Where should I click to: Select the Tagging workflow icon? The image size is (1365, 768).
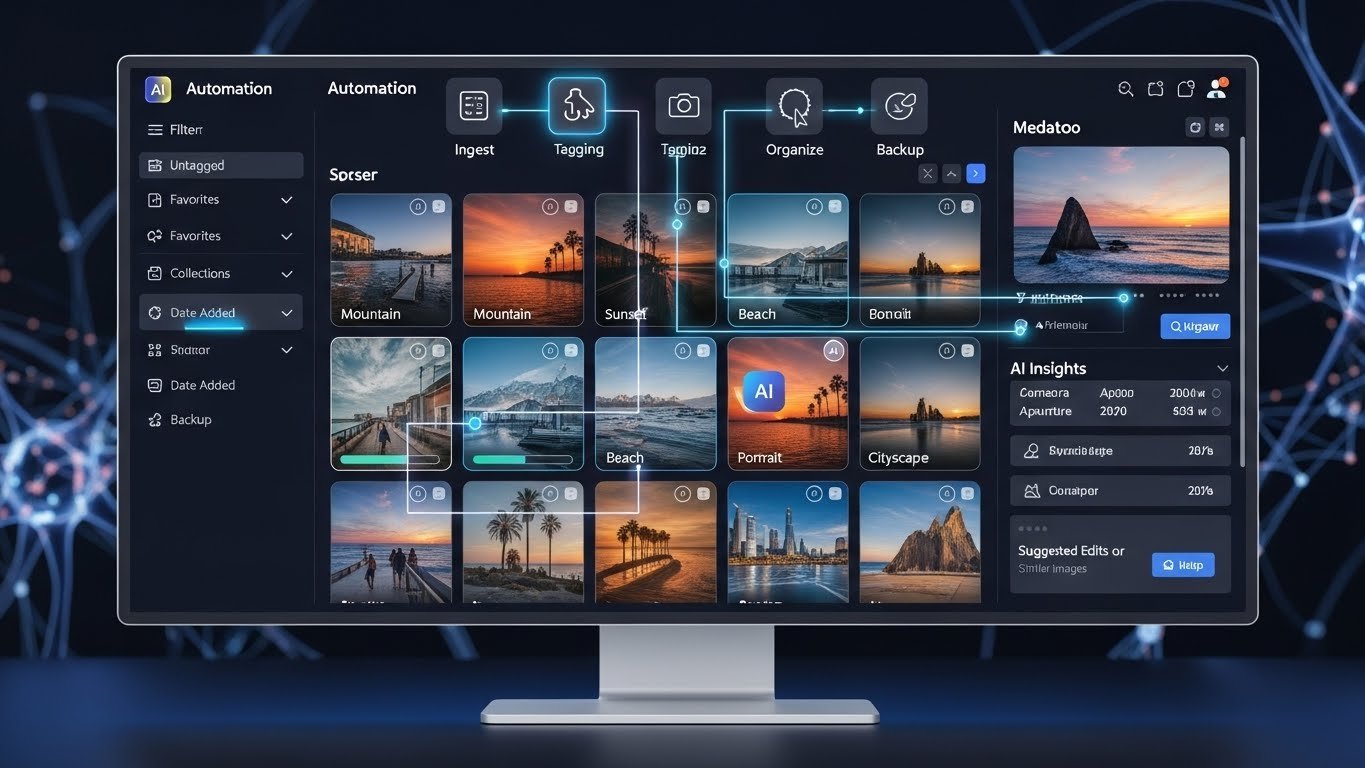point(577,106)
